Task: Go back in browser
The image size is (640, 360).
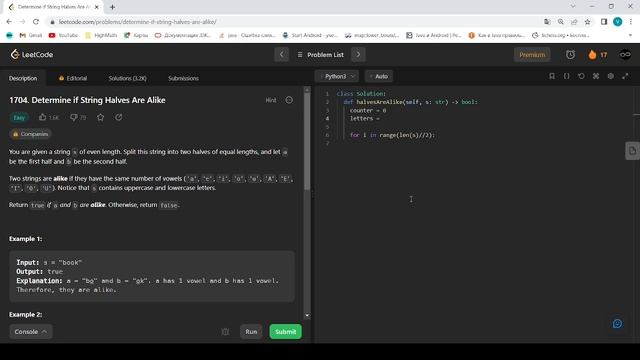Action: (9, 22)
